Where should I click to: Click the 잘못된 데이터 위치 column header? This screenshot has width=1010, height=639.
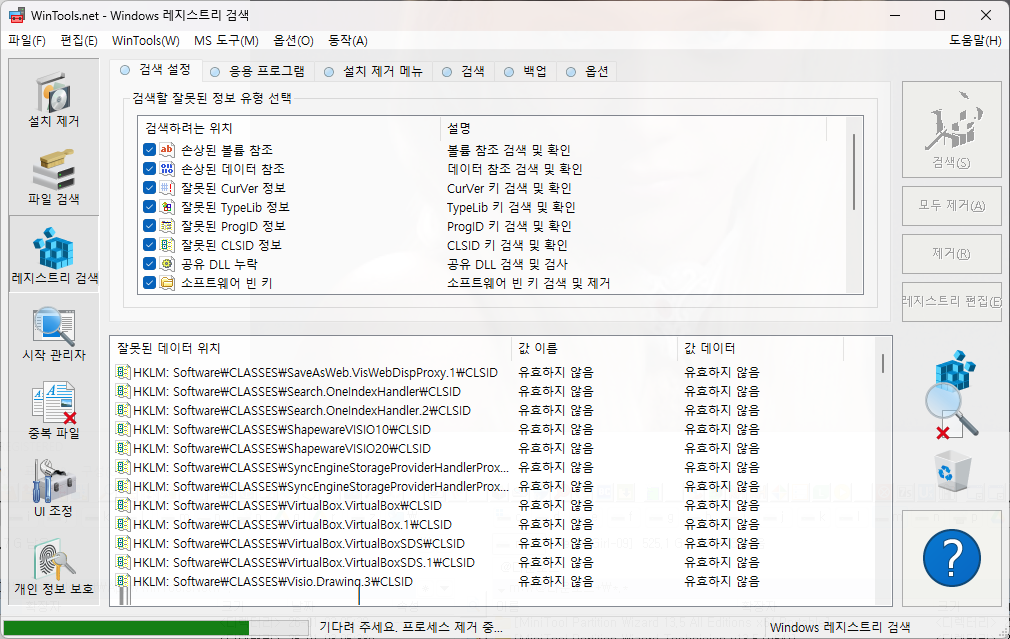[312, 348]
